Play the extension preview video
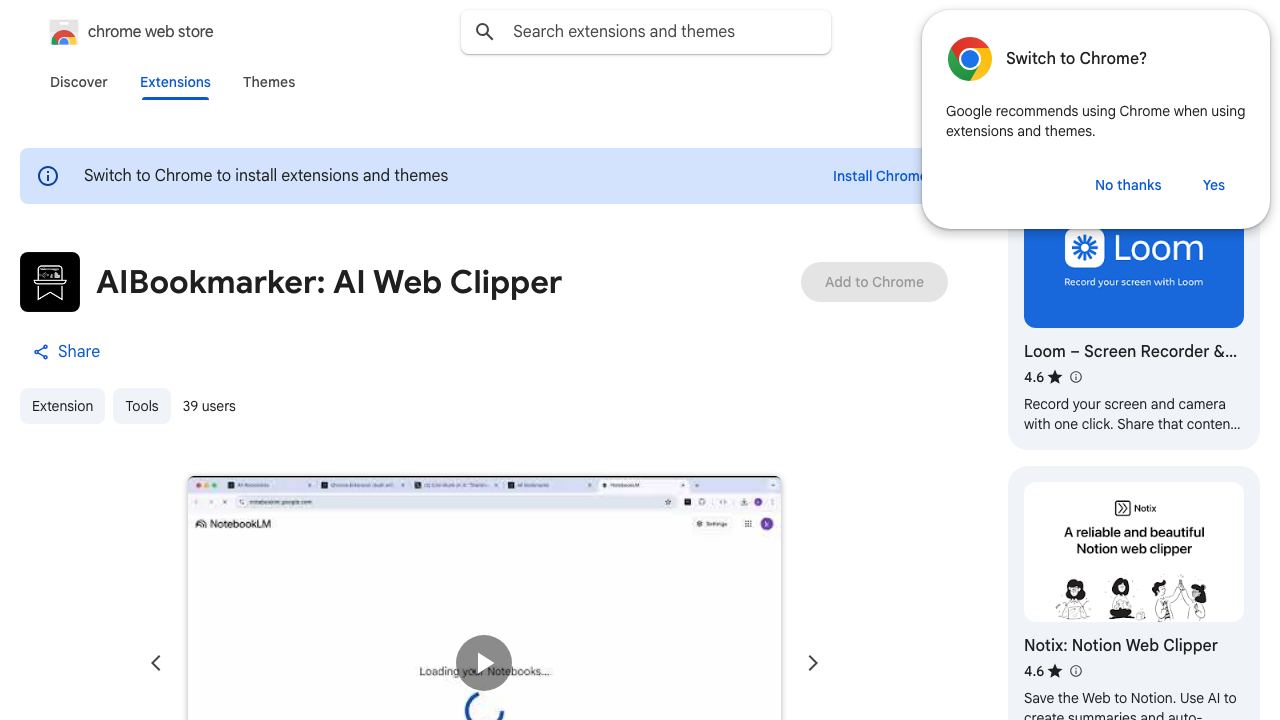 tap(484, 663)
